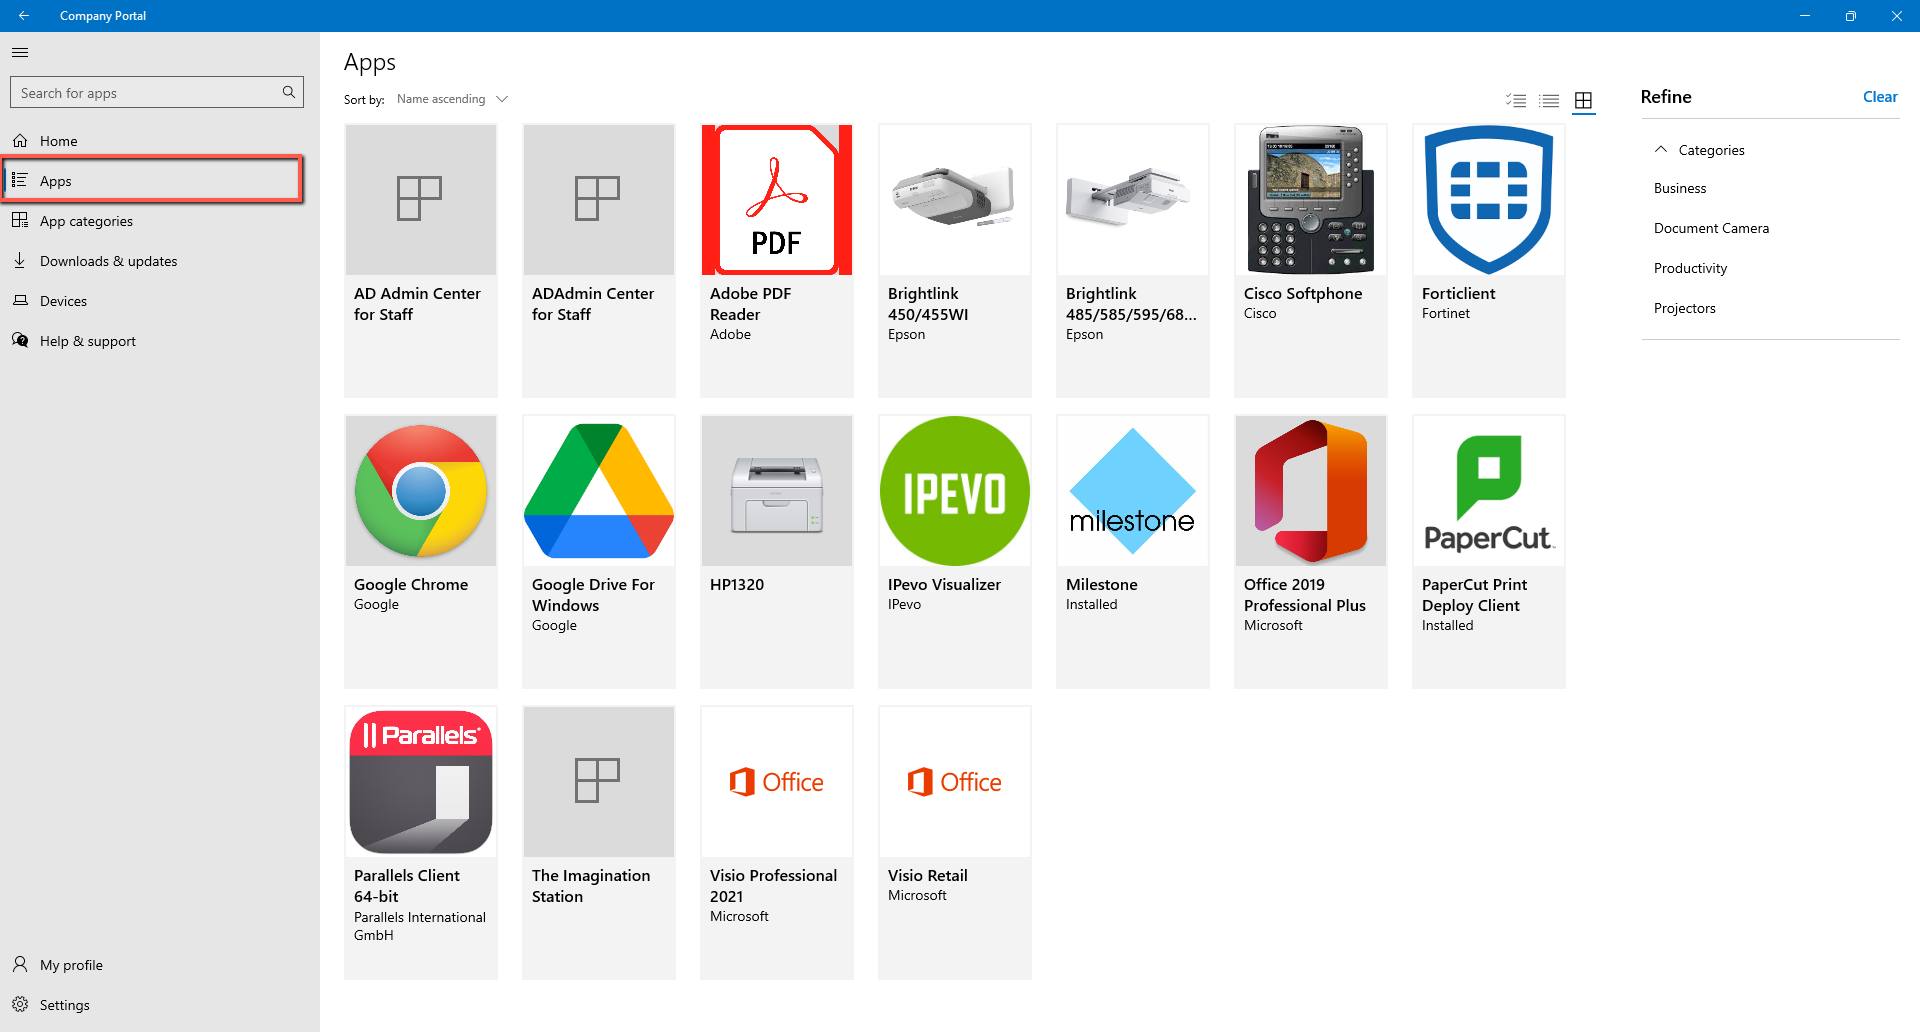
Task: Open the Sort by Name ascending dropdown
Action: pos(452,99)
